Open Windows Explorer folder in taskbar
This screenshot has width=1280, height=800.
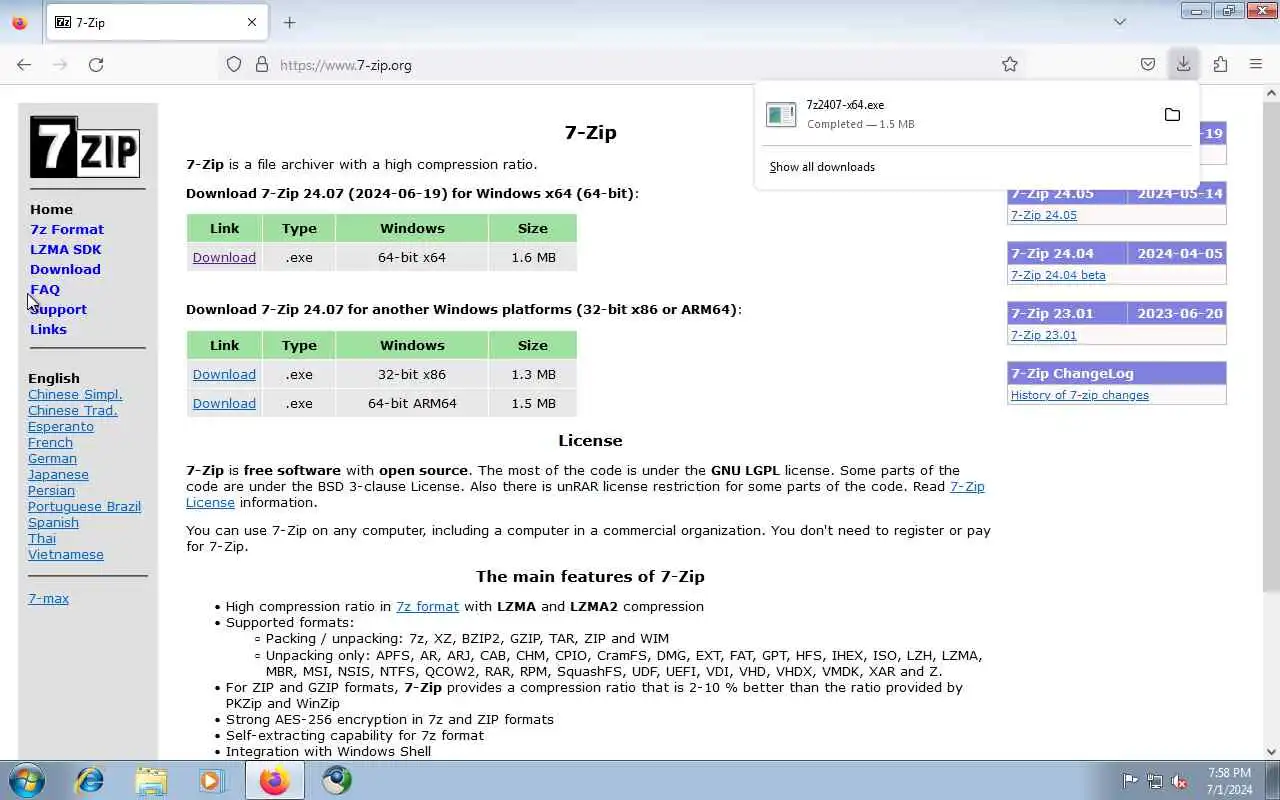tap(151, 780)
